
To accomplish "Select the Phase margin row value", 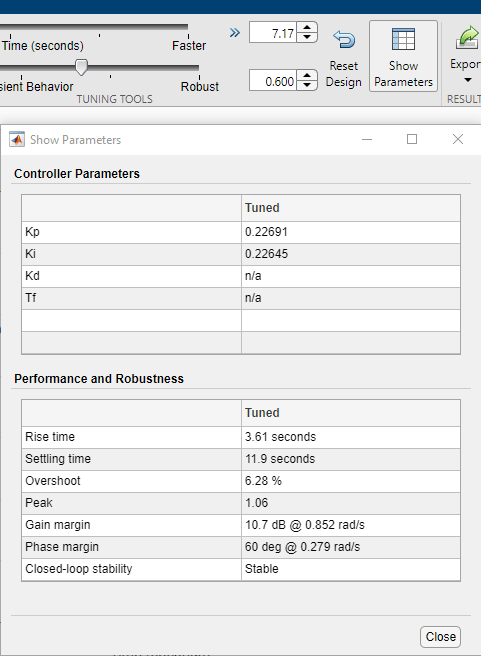I will [x=351, y=547].
